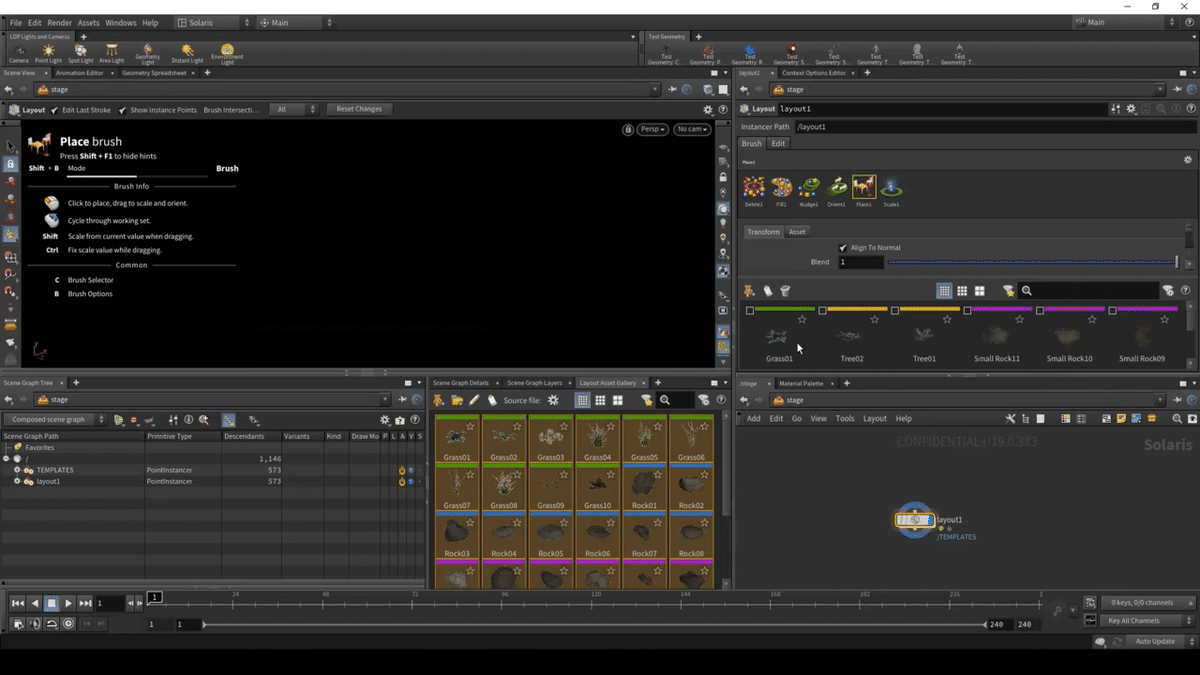Tick the checkbox above Grass01 working set item
This screenshot has width=1200, height=675.
[x=750, y=311]
